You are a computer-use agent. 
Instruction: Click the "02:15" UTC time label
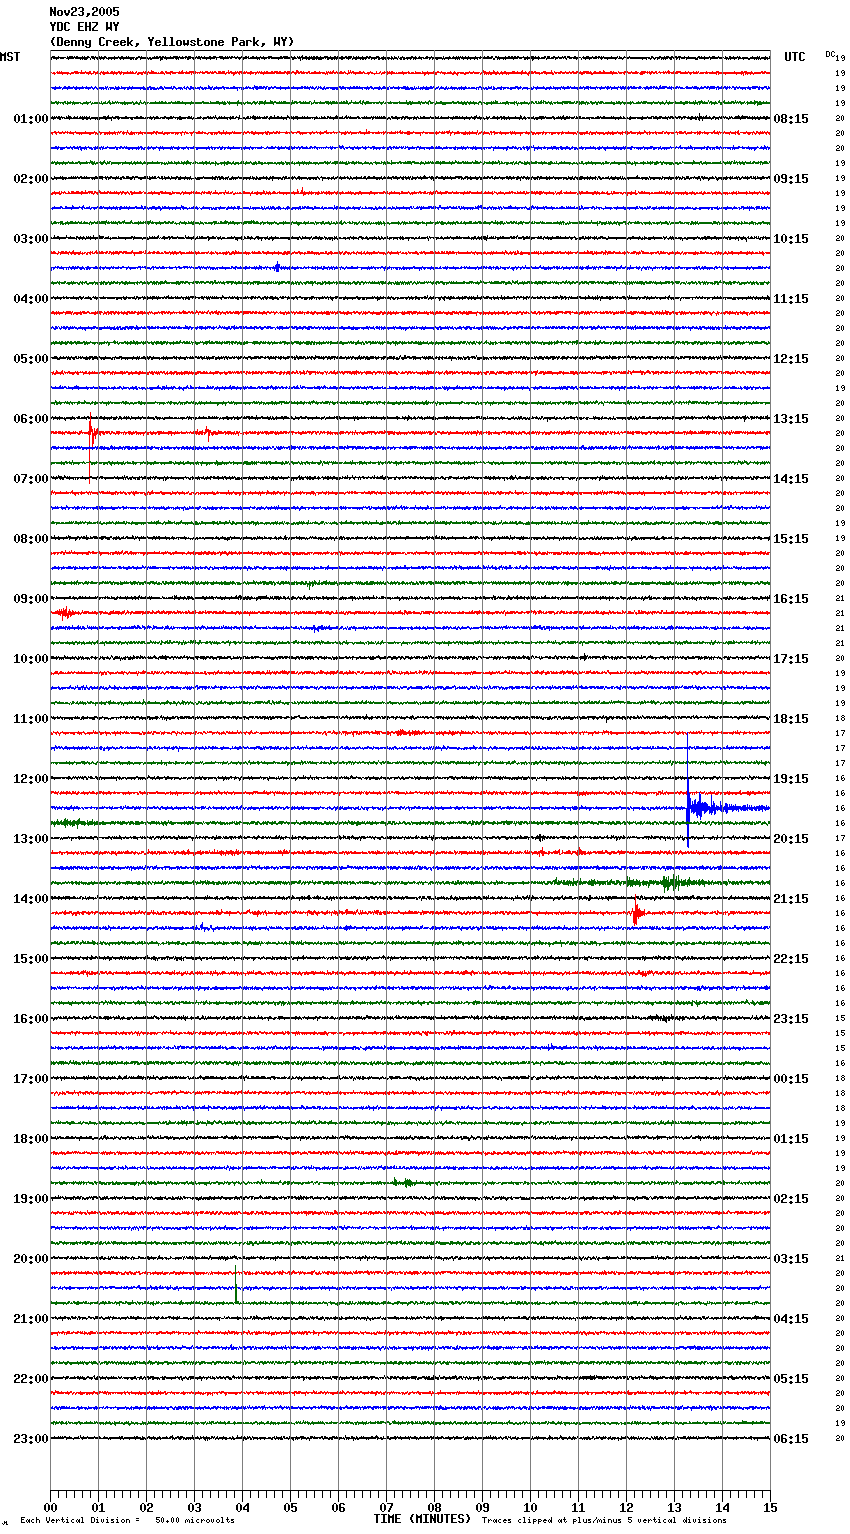click(x=791, y=1199)
